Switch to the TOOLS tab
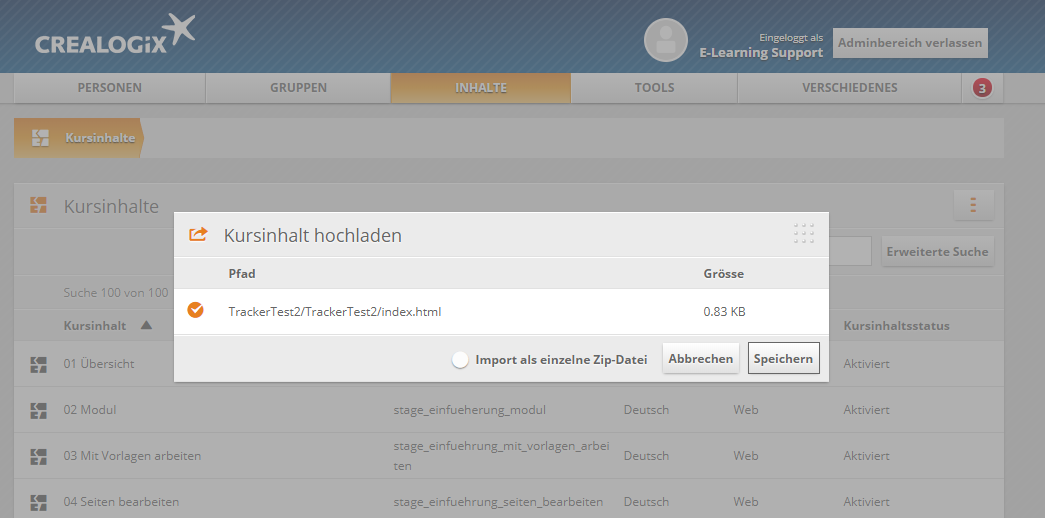The height and width of the screenshot is (518, 1045). click(654, 88)
